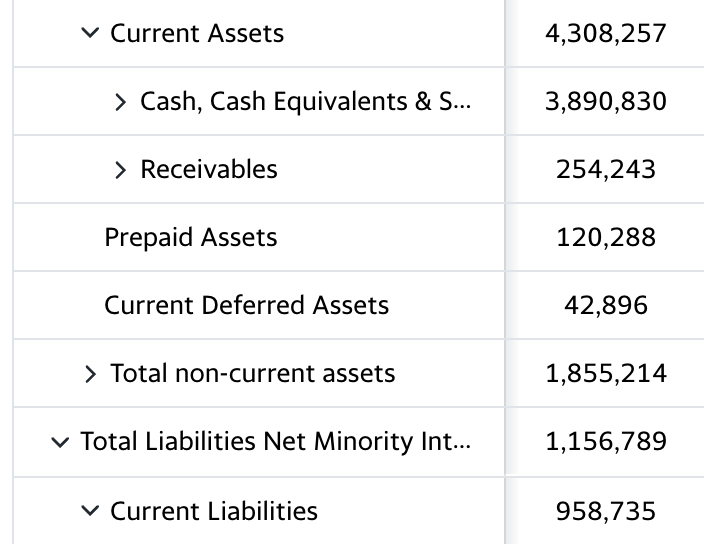Image resolution: width=704 pixels, height=544 pixels.
Task: Select the 254,243 receivables value
Action: tap(606, 170)
